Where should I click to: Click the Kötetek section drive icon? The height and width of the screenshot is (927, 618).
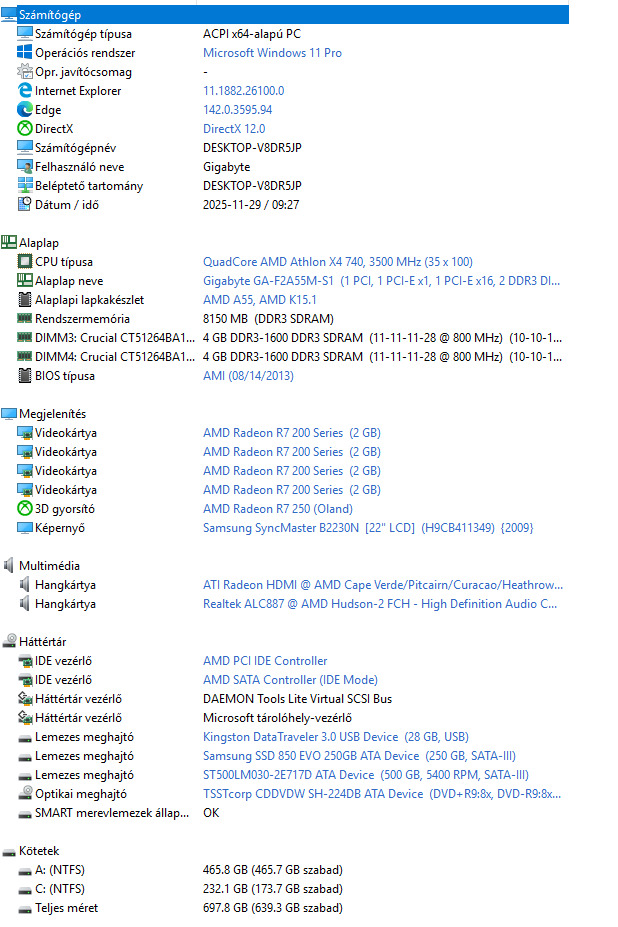pyautogui.click(x=9, y=851)
